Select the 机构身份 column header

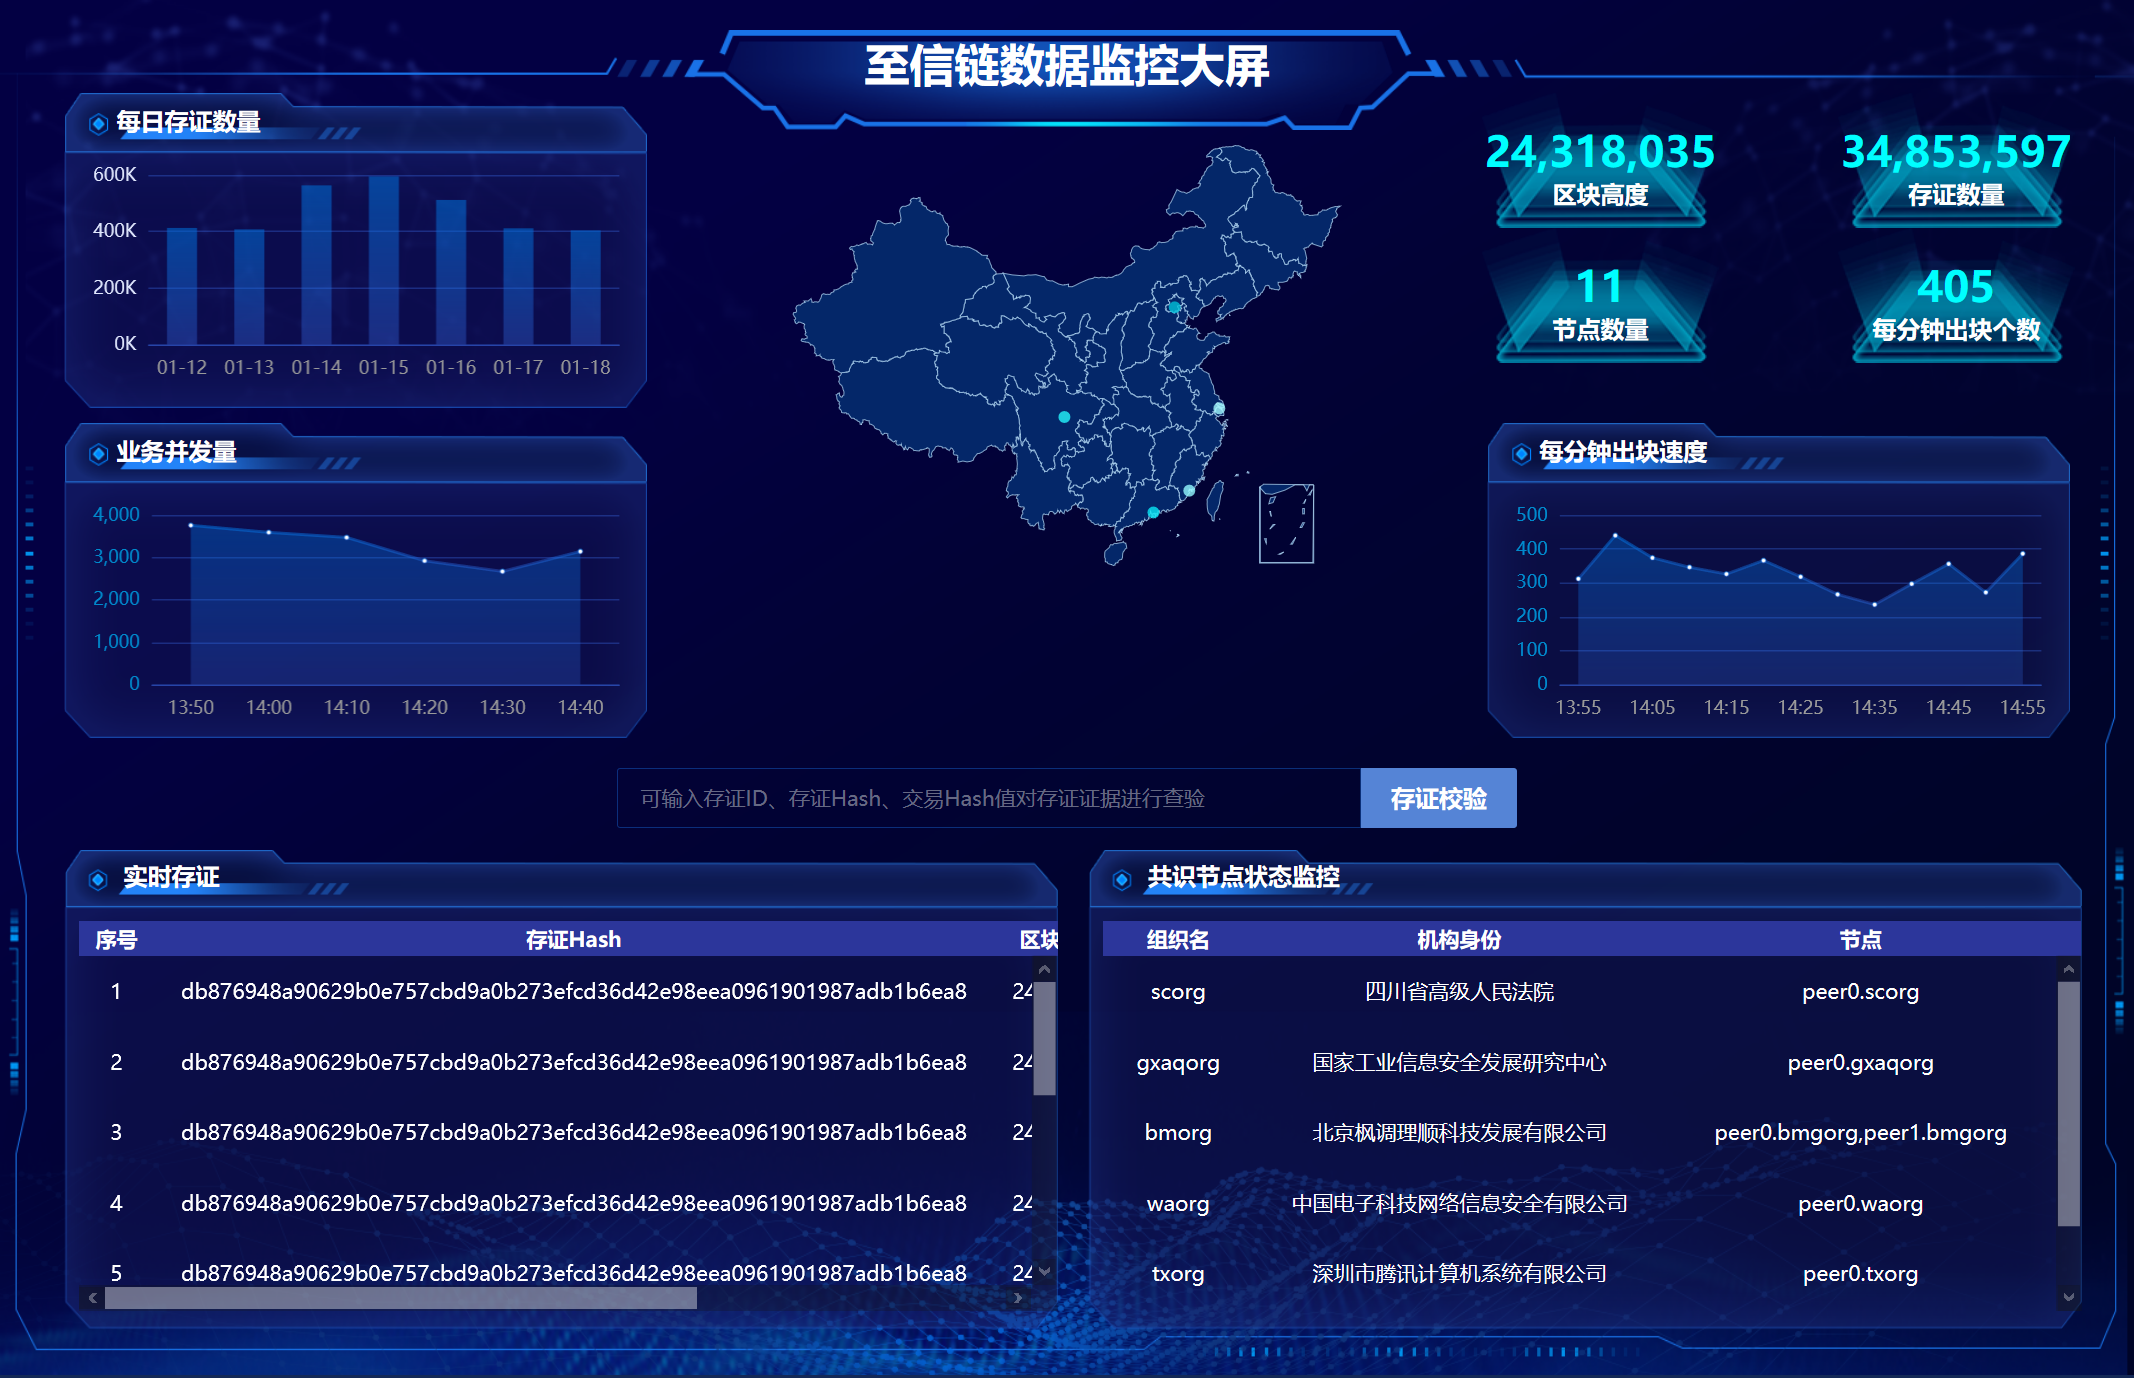tap(1458, 939)
